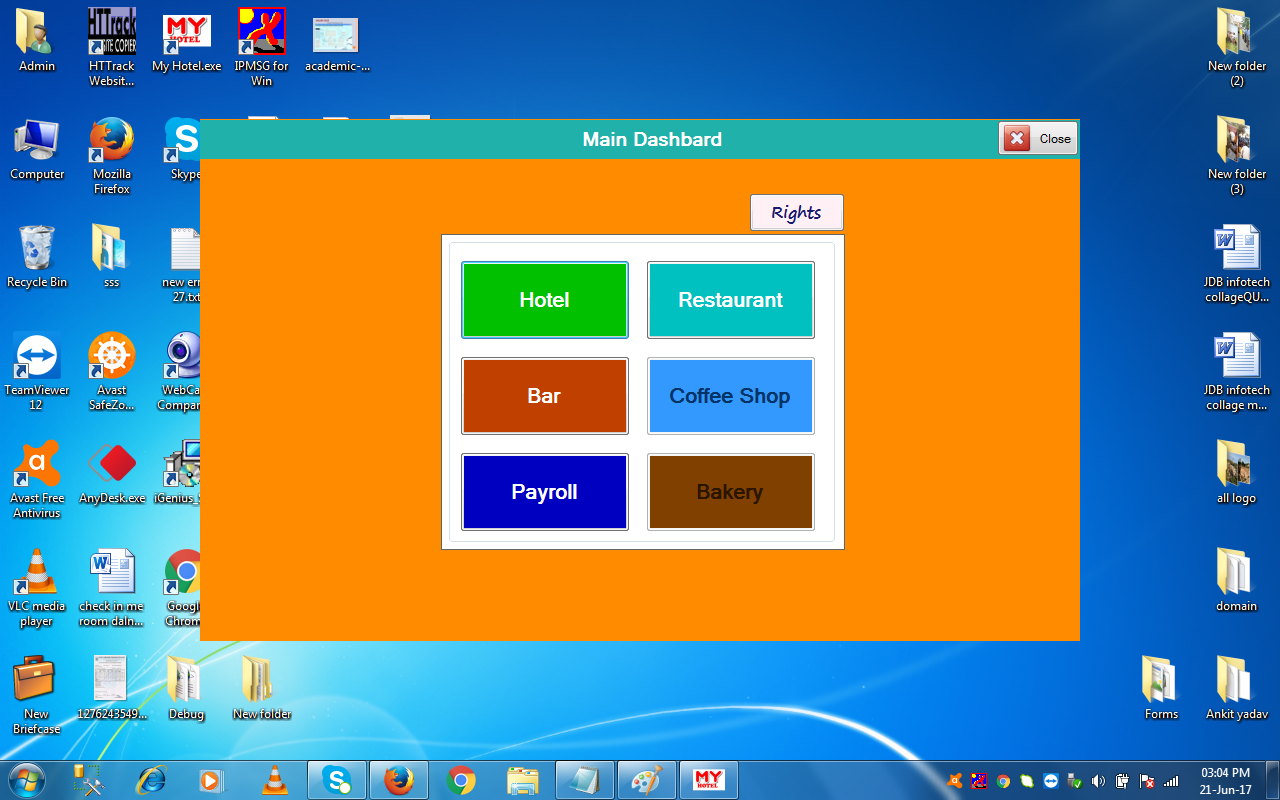1280x800 pixels.
Task: Select the sss folder on desktop
Action: point(112,258)
